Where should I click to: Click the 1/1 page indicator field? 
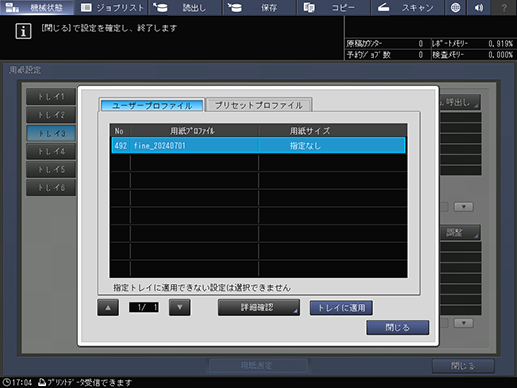[144, 307]
